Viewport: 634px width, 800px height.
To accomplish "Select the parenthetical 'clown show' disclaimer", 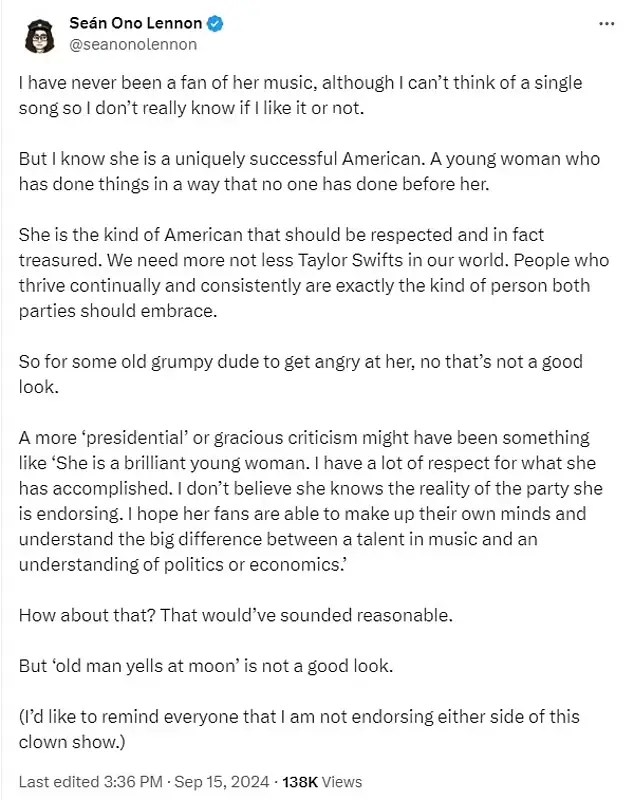I will [x=299, y=730].
